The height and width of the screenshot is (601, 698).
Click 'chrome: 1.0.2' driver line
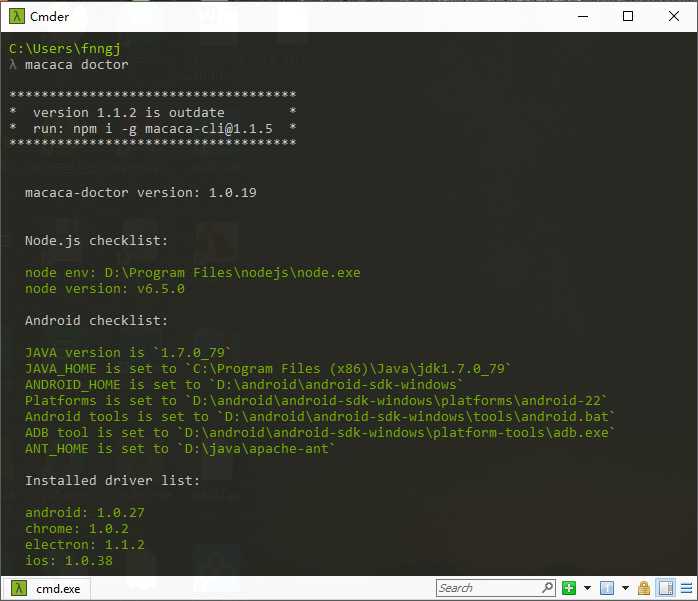pos(77,529)
